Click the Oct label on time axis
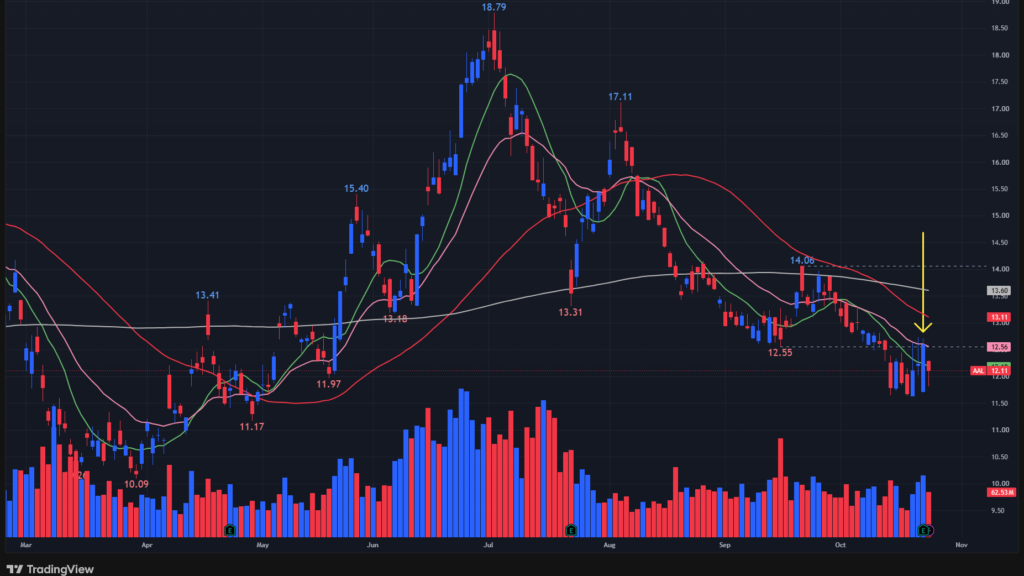The image size is (1024, 576). tap(840, 545)
